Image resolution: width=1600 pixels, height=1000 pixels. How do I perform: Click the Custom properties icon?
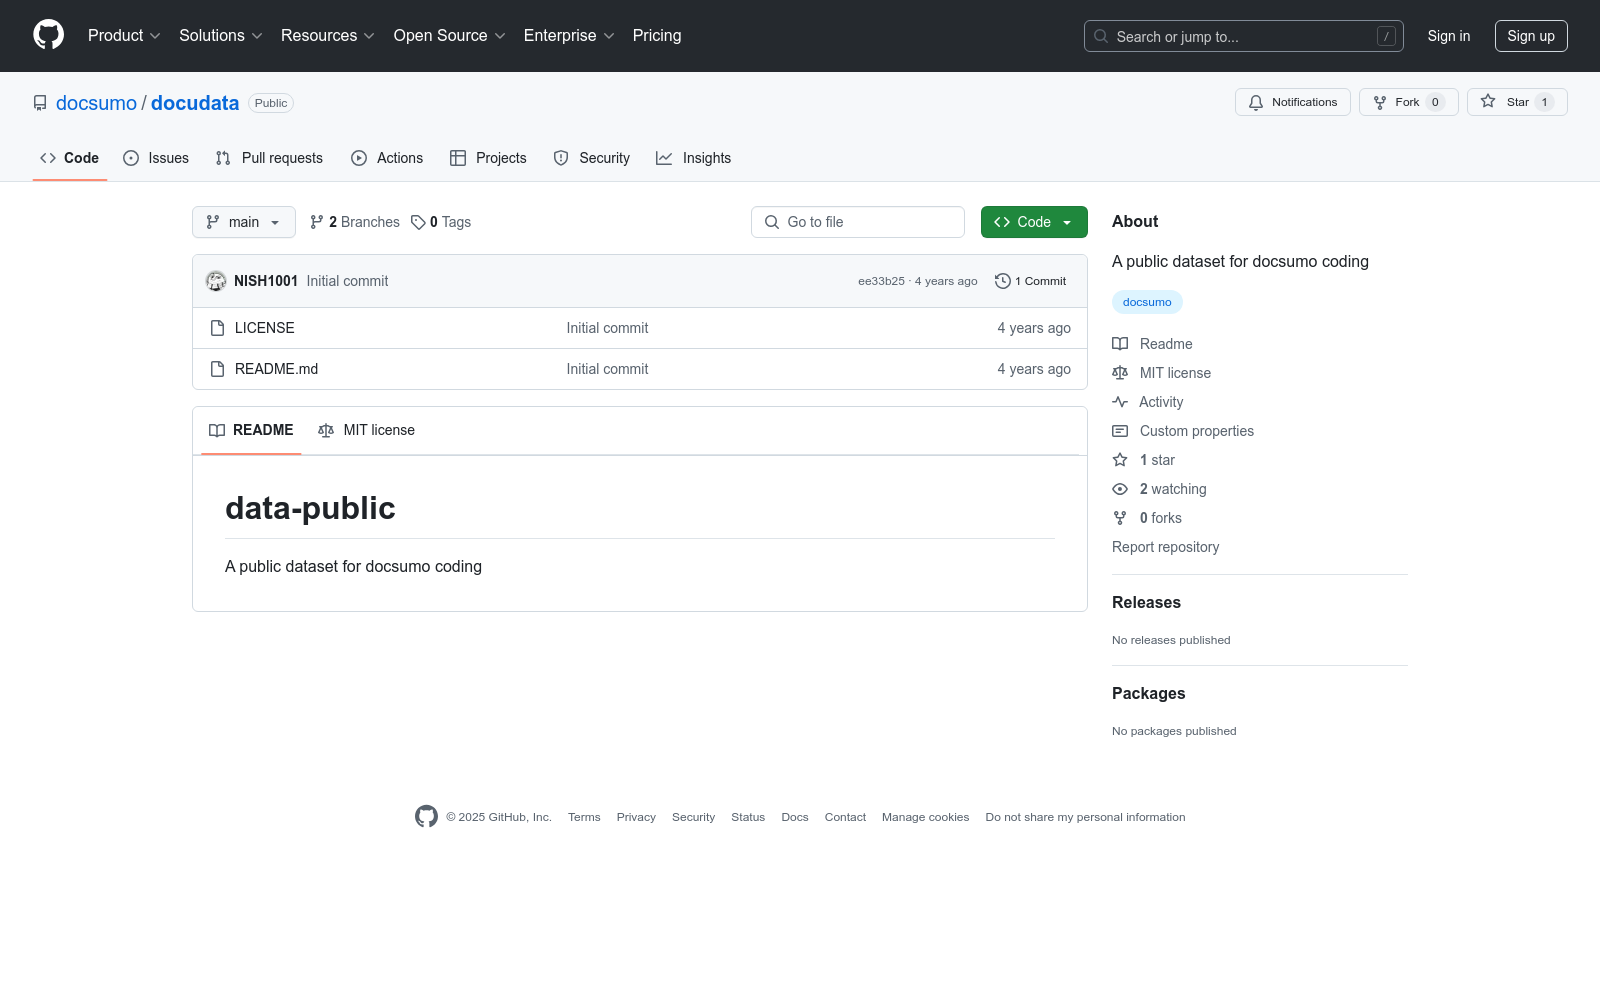coord(1120,431)
